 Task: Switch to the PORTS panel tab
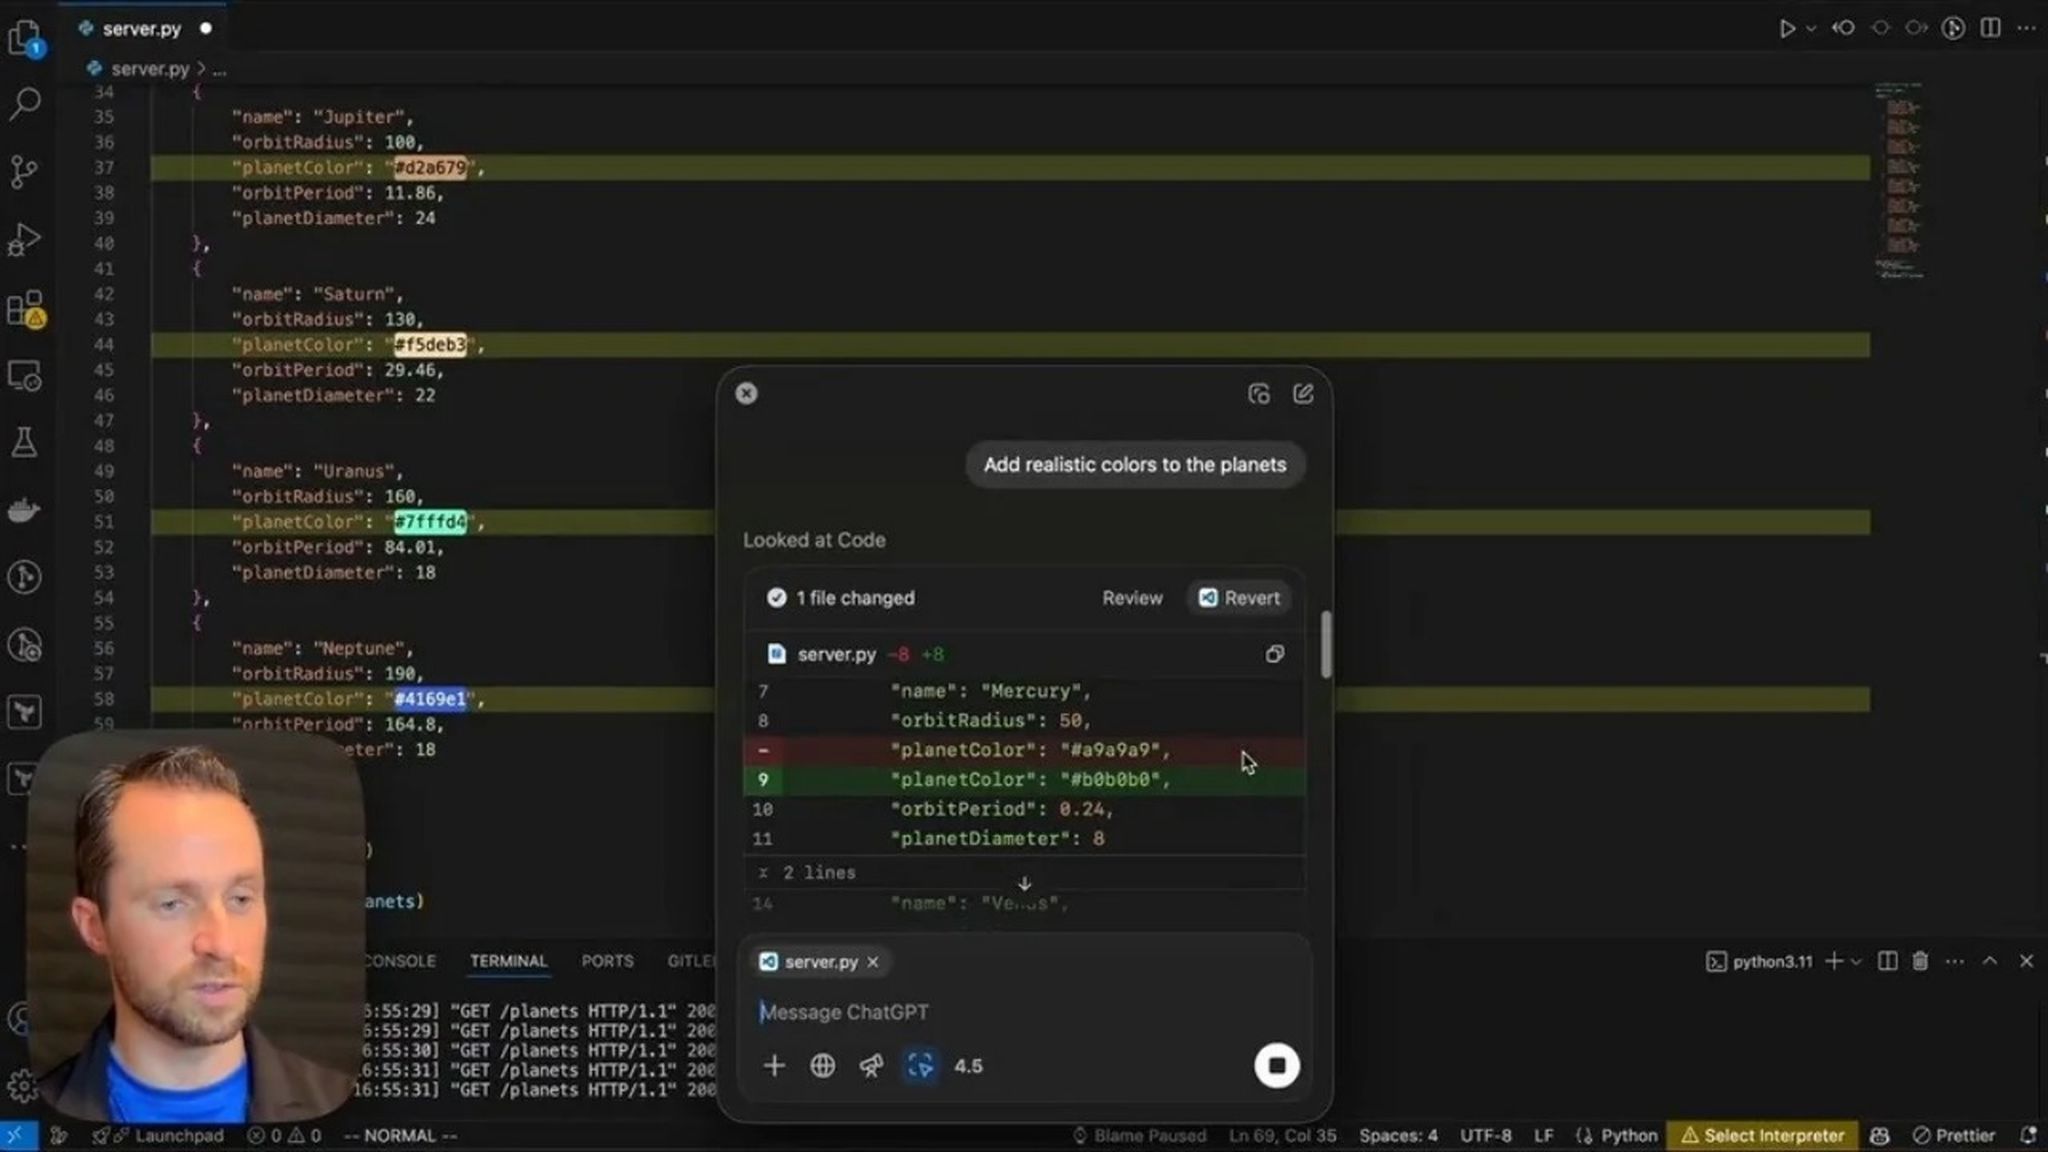[607, 961]
